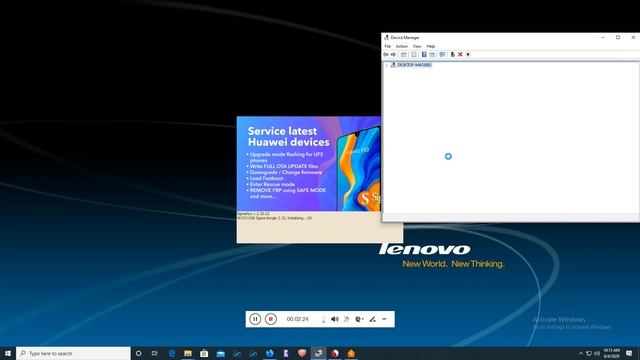Open Properties from Device Manager toolbar
This screenshot has width=640, height=360.
click(x=413, y=54)
